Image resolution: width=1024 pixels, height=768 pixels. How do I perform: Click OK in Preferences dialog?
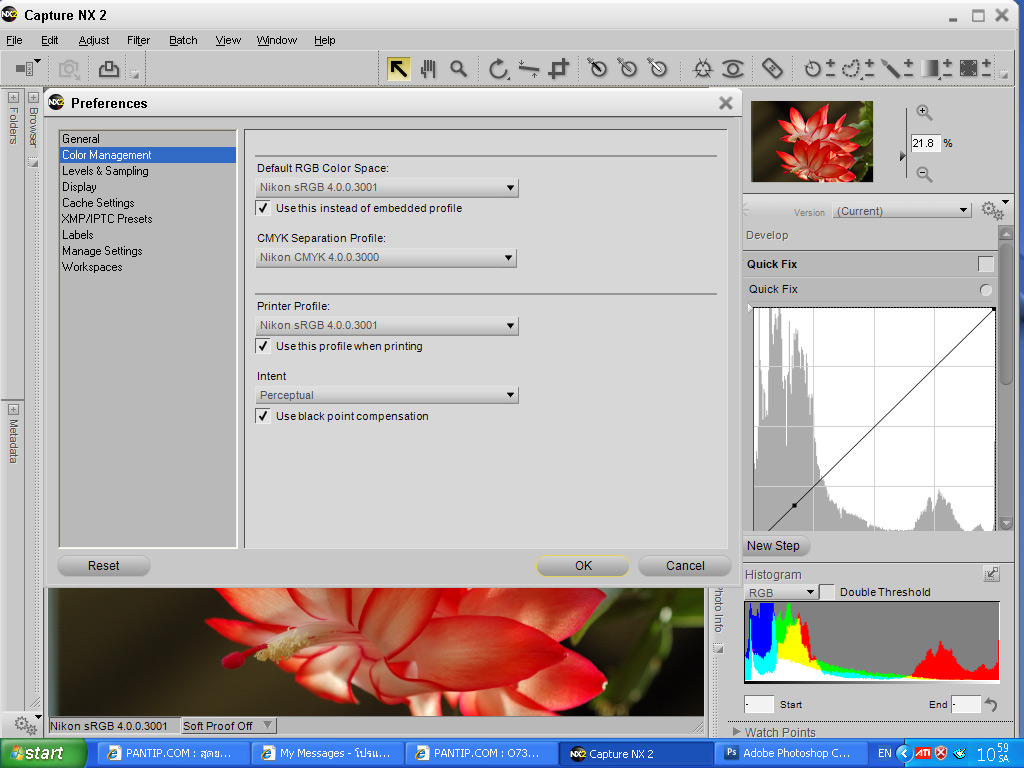pyautogui.click(x=583, y=566)
